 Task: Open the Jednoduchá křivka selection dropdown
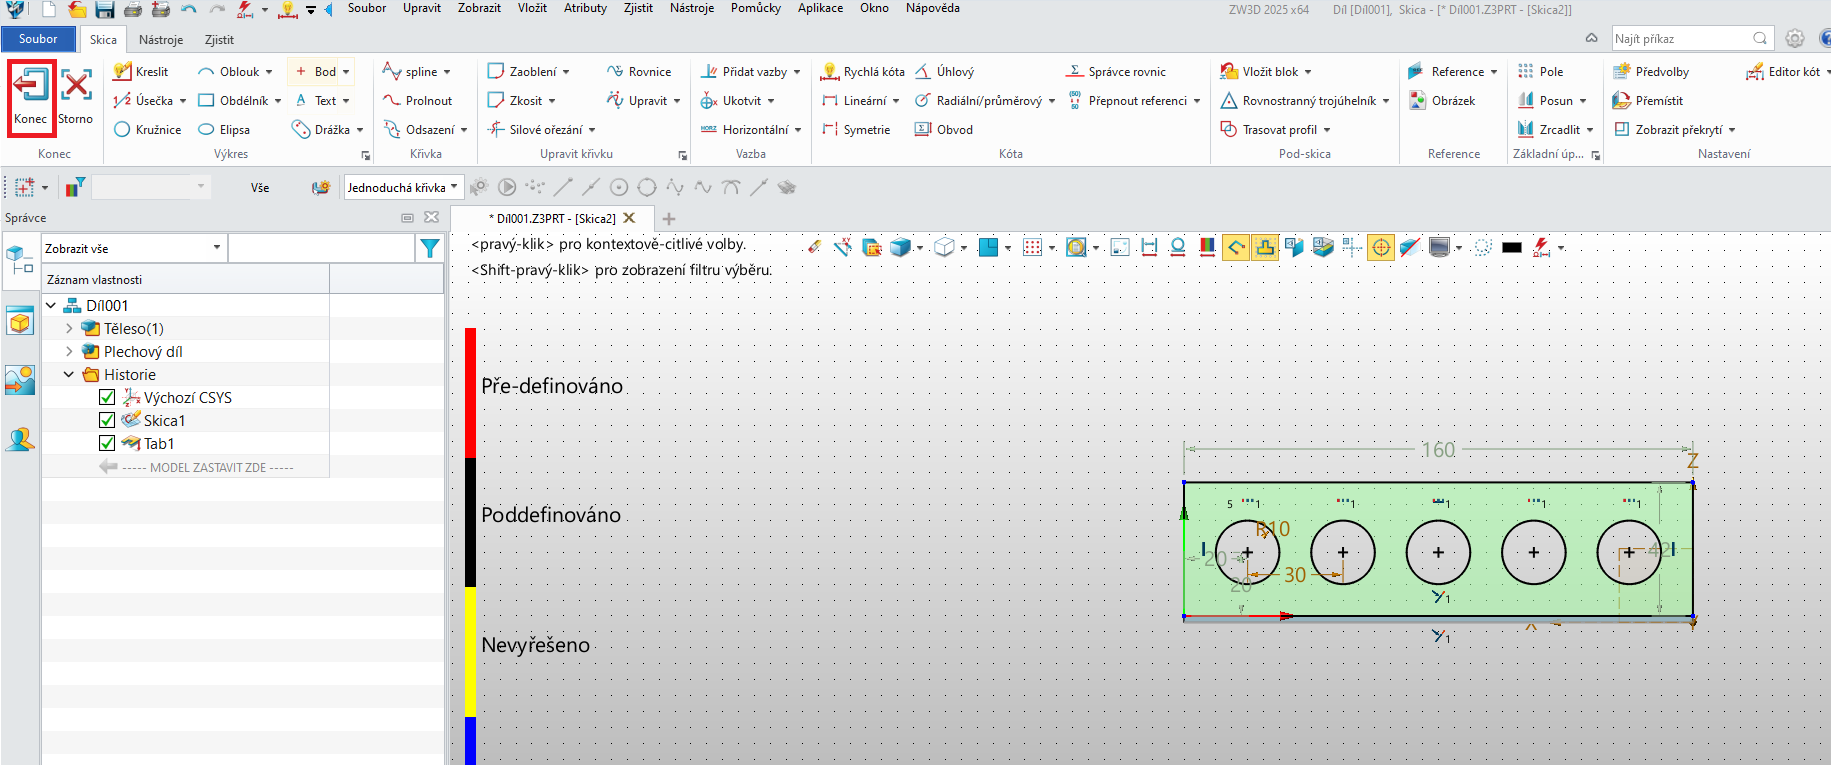tap(403, 188)
